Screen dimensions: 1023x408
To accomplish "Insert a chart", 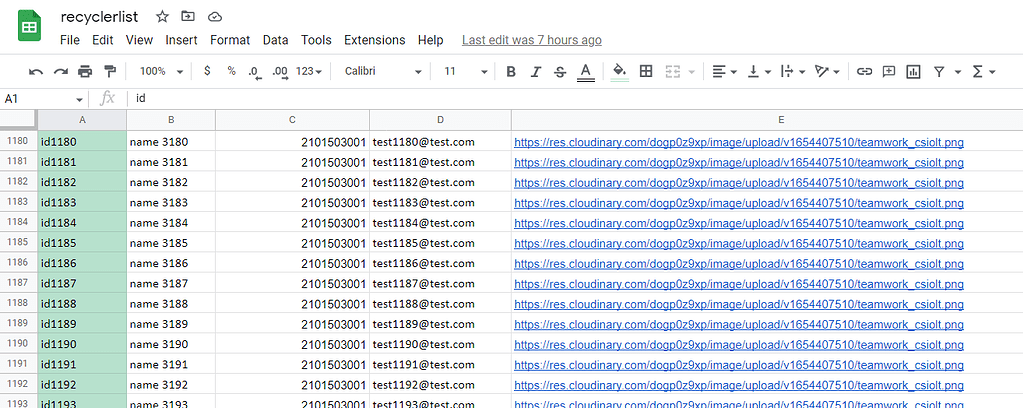I will 913,72.
